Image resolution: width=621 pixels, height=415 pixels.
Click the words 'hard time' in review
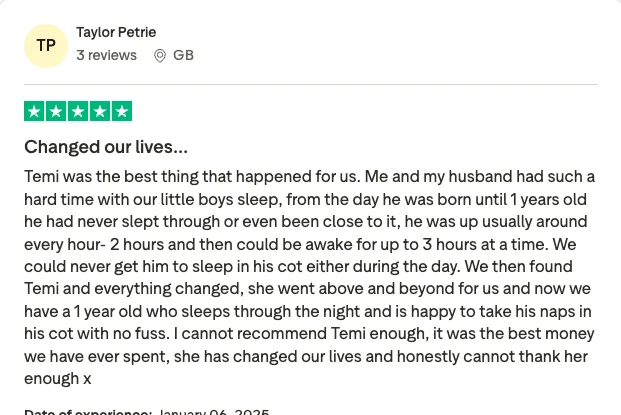[59, 199]
